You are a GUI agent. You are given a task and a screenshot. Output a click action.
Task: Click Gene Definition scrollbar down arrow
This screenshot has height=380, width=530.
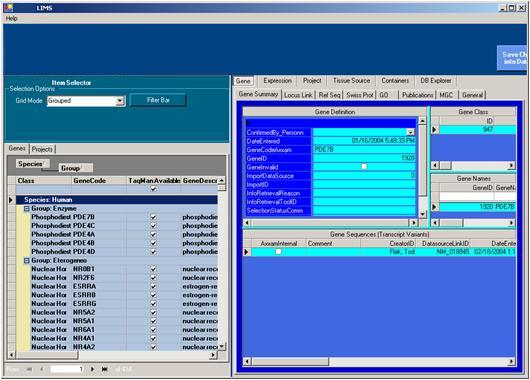point(423,214)
